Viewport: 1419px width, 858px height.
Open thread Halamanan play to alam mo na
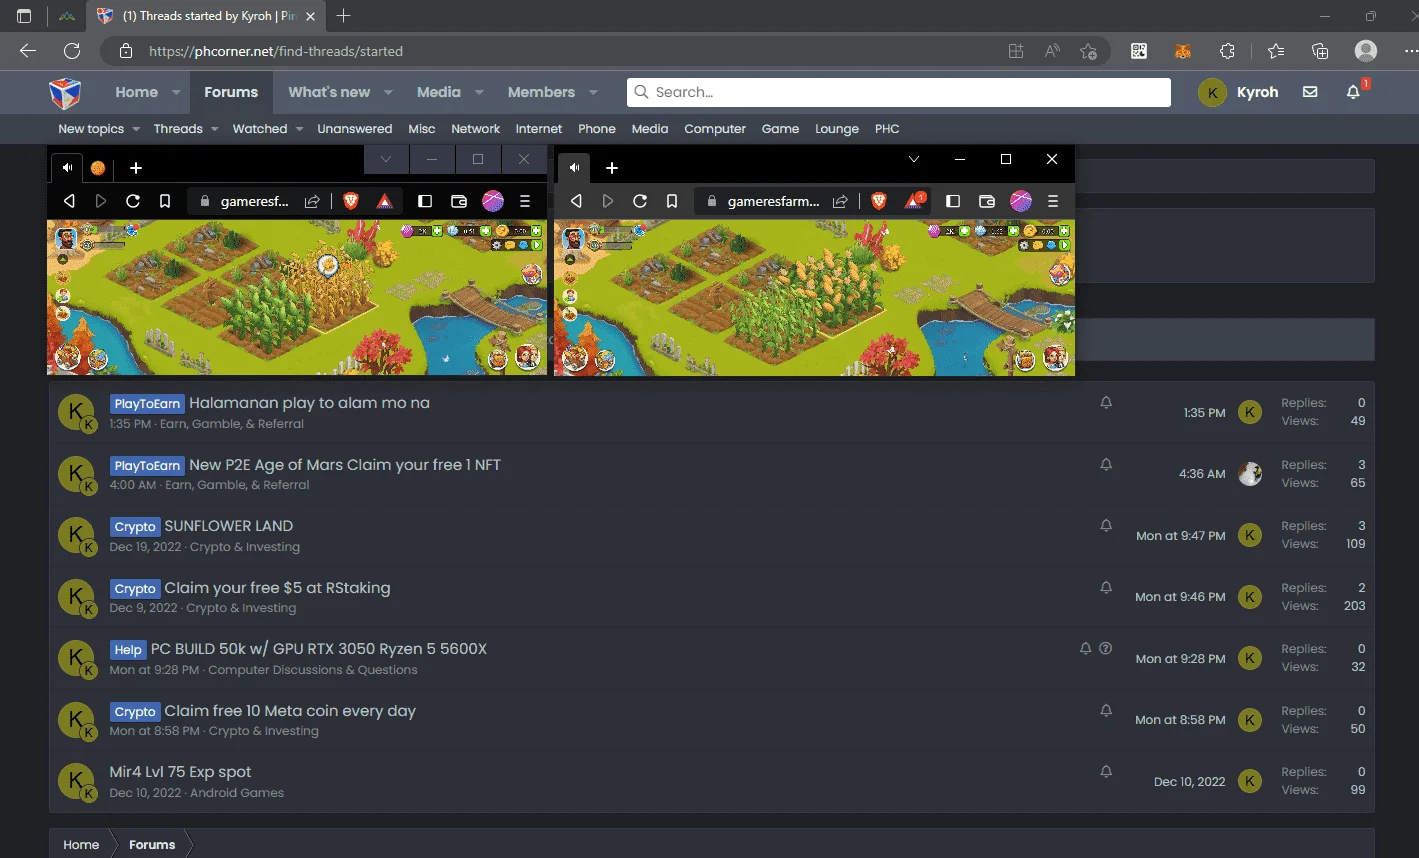[x=309, y=403]
